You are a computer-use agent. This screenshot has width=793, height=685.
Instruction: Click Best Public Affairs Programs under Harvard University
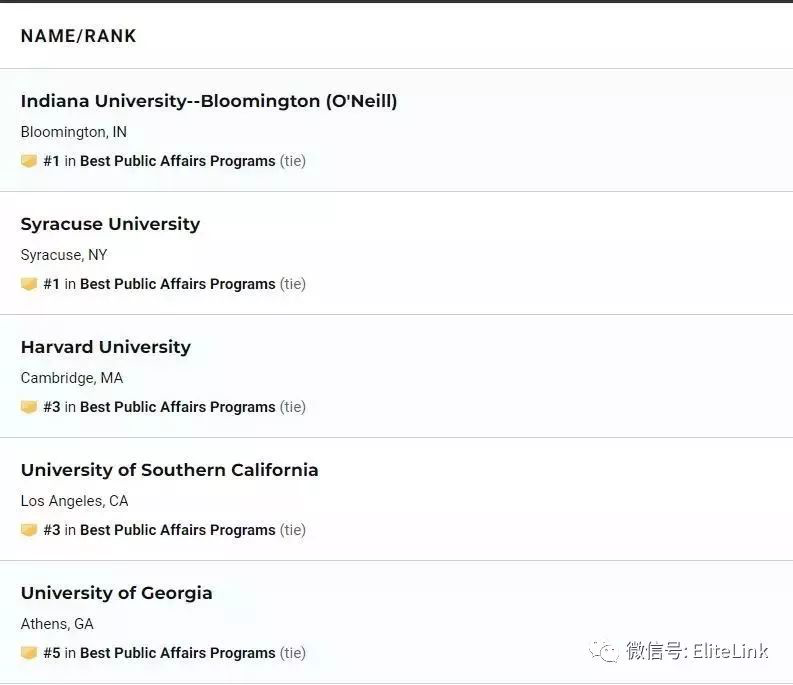point(178,407)
